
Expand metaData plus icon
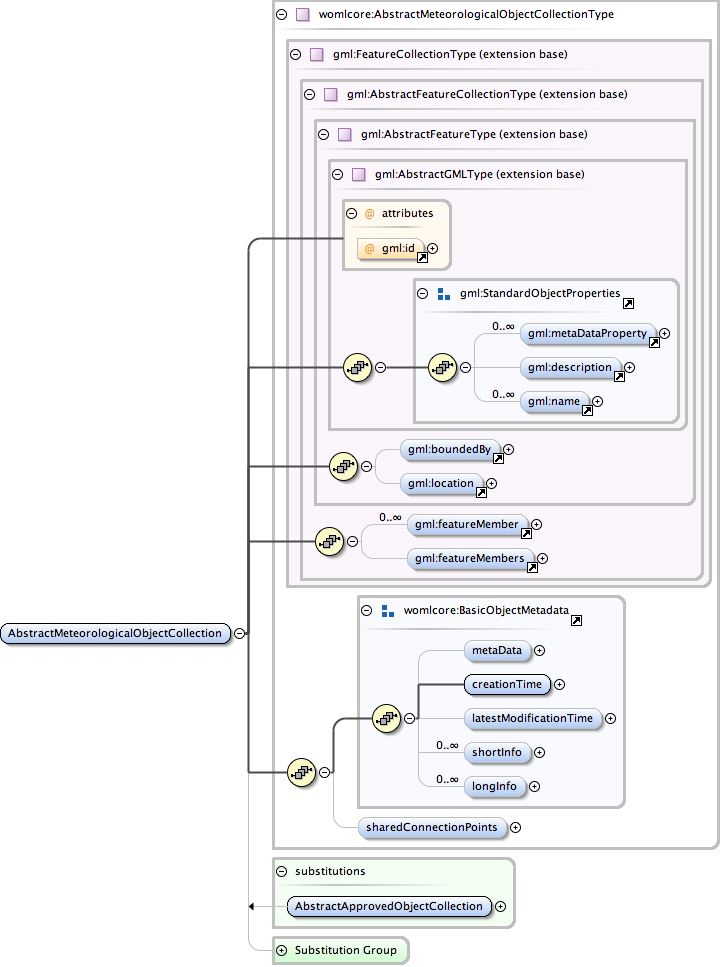coord(539,651)
